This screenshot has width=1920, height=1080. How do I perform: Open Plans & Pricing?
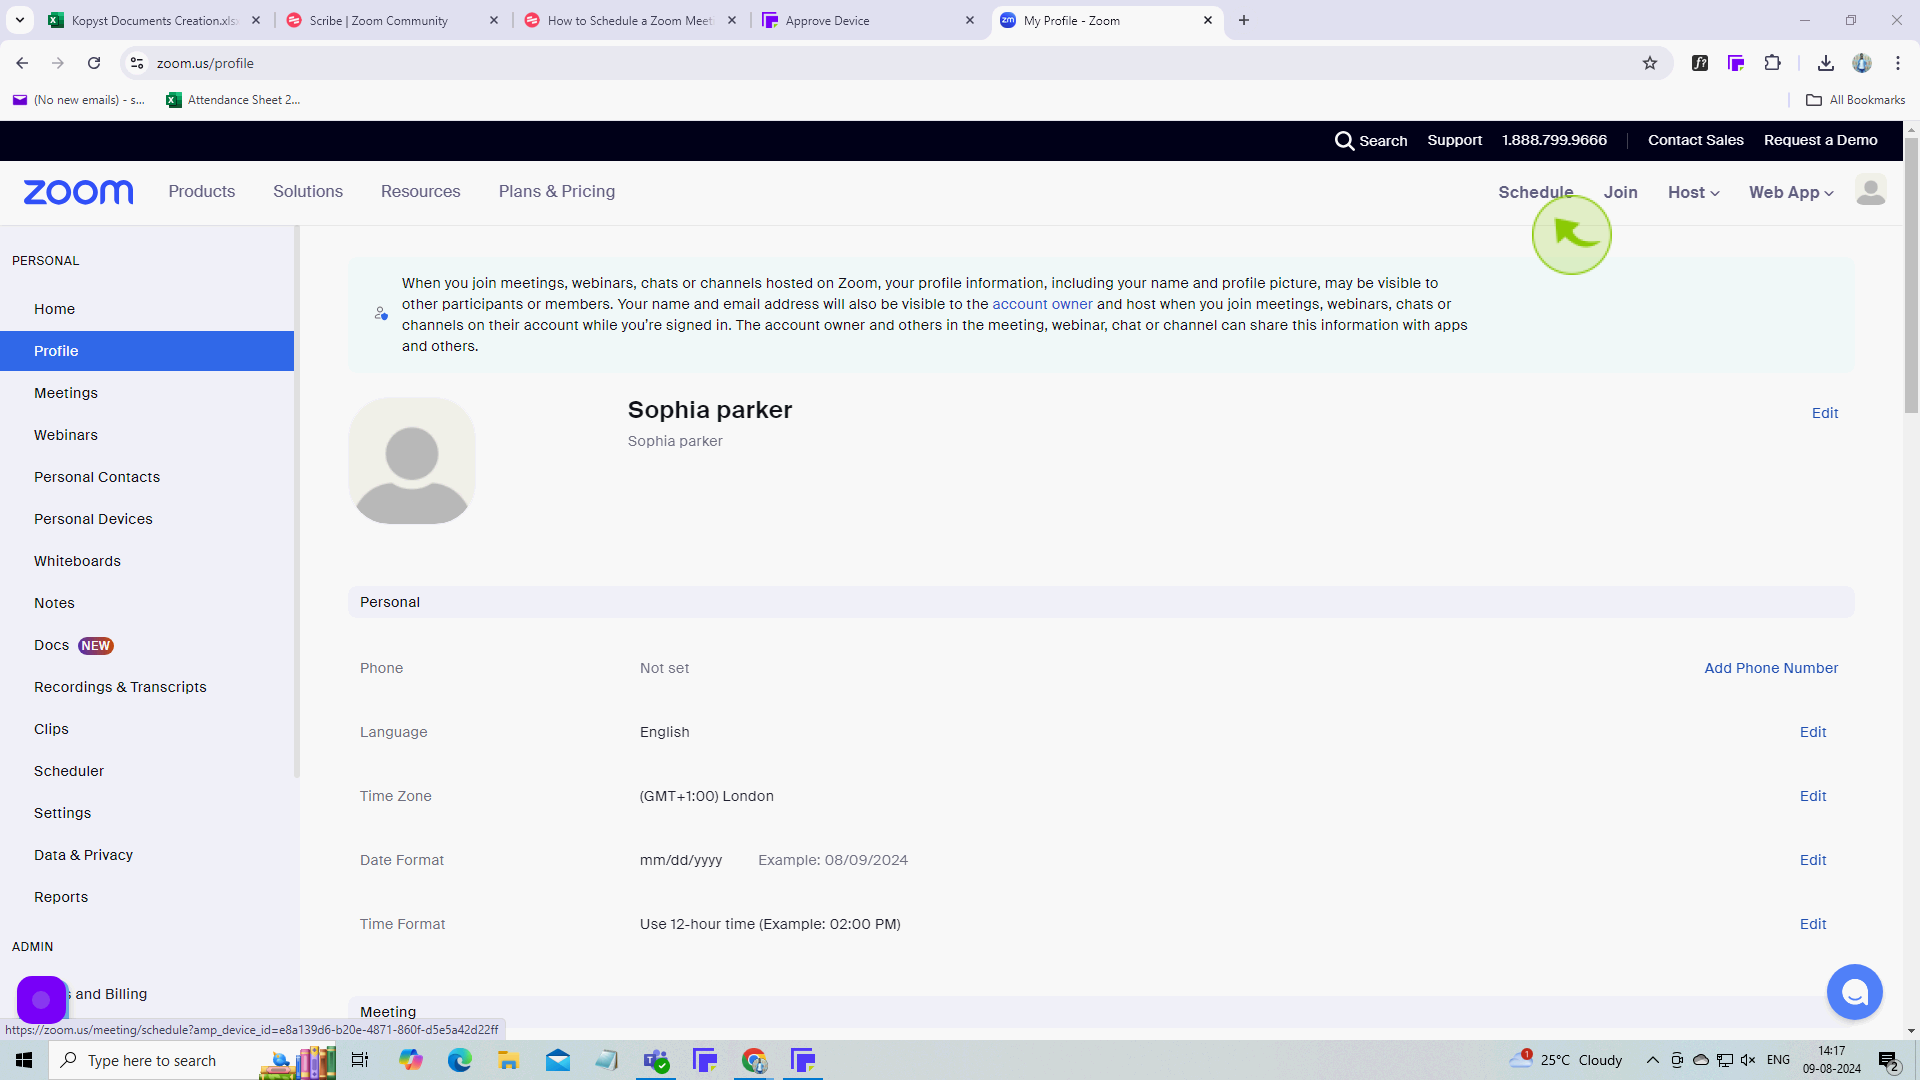(557, 191)
